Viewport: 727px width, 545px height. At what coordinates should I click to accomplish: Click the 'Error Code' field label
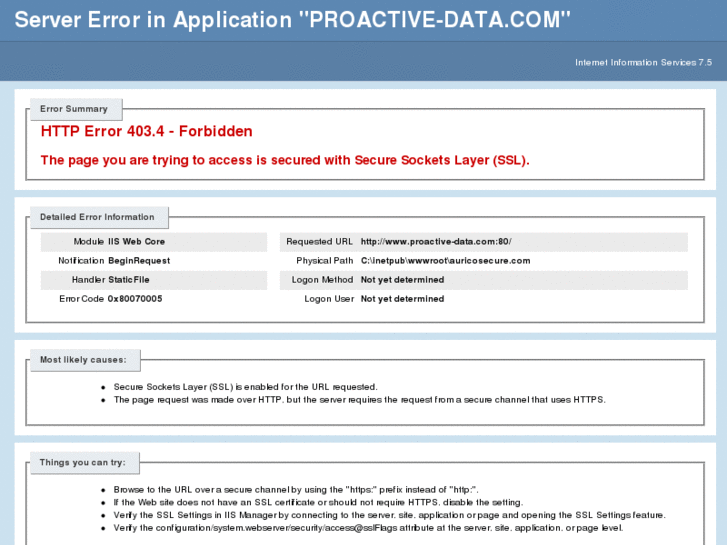(x=81, y=299)
